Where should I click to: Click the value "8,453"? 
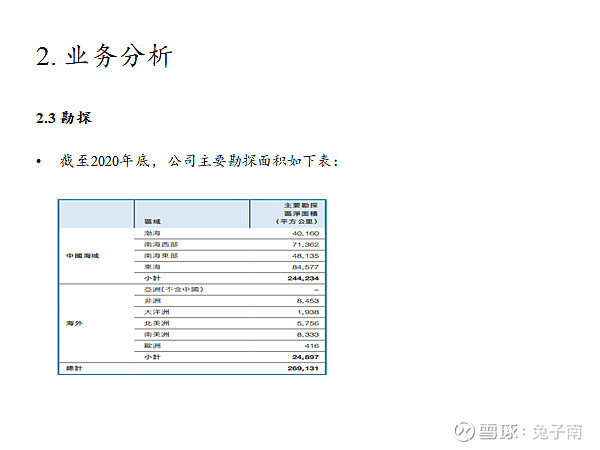tap(308, 301)
